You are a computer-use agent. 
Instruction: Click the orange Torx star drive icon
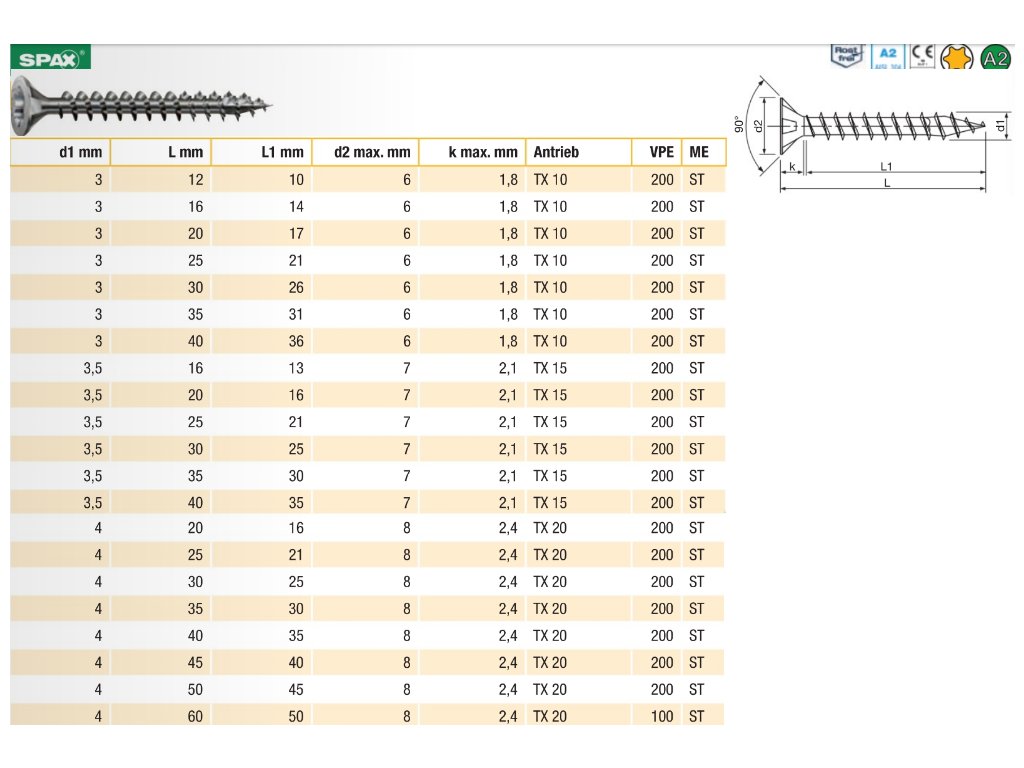[x=957, y=57]
